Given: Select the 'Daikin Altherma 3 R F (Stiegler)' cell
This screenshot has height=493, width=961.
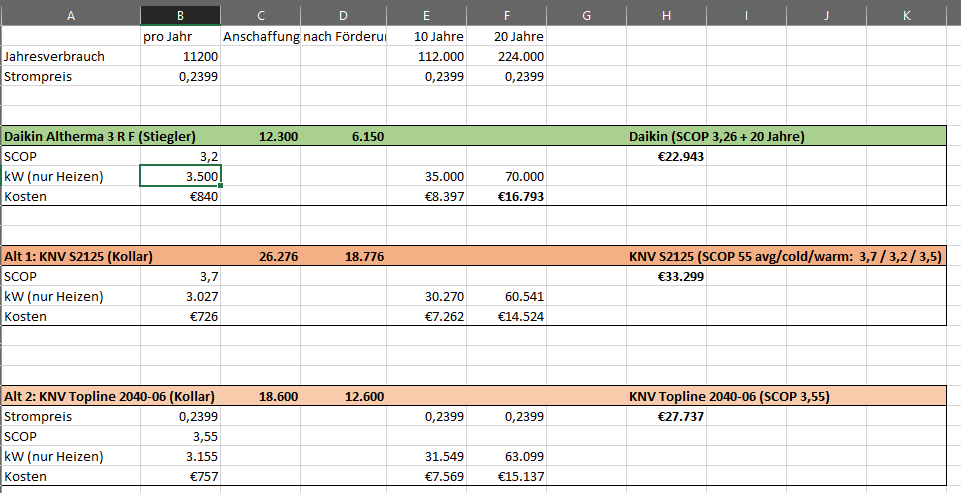Looking at the screenshot, I should click(x=70, y=136).
